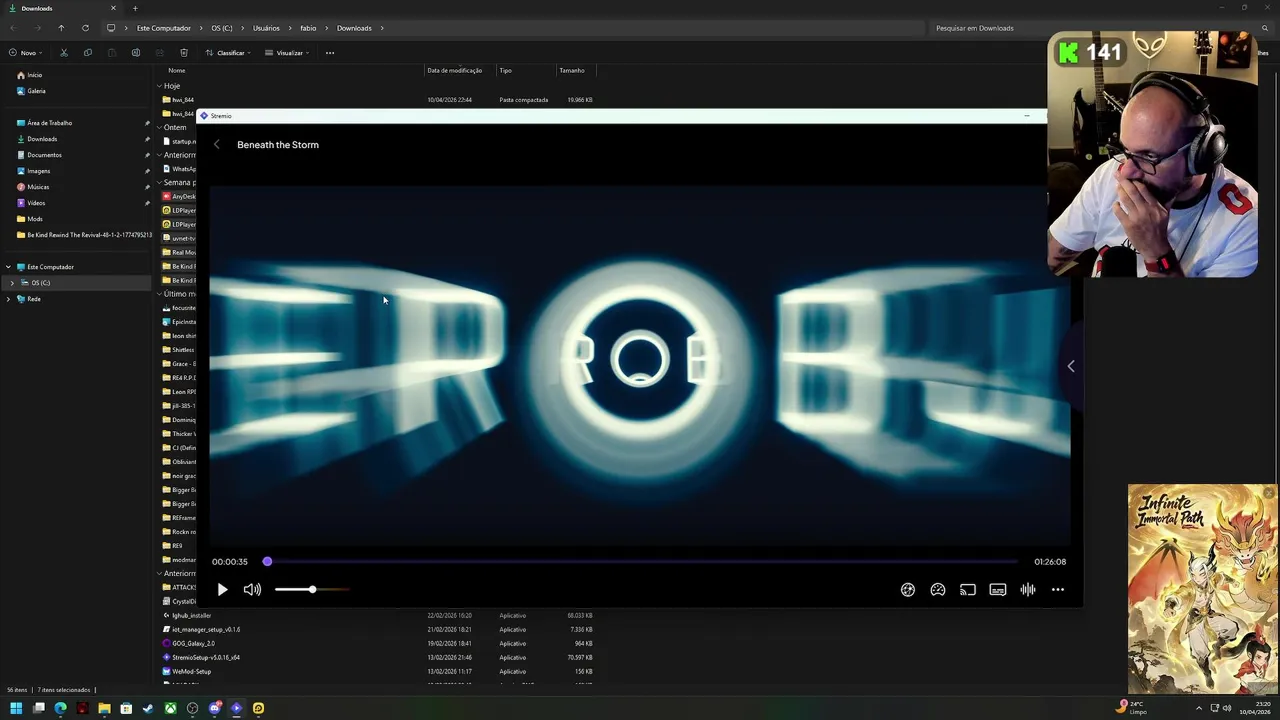Viewport: 1280px width, 720px height.
Task: Cast the video to a device
Action: pyautogui.click(x=968, y=590)
